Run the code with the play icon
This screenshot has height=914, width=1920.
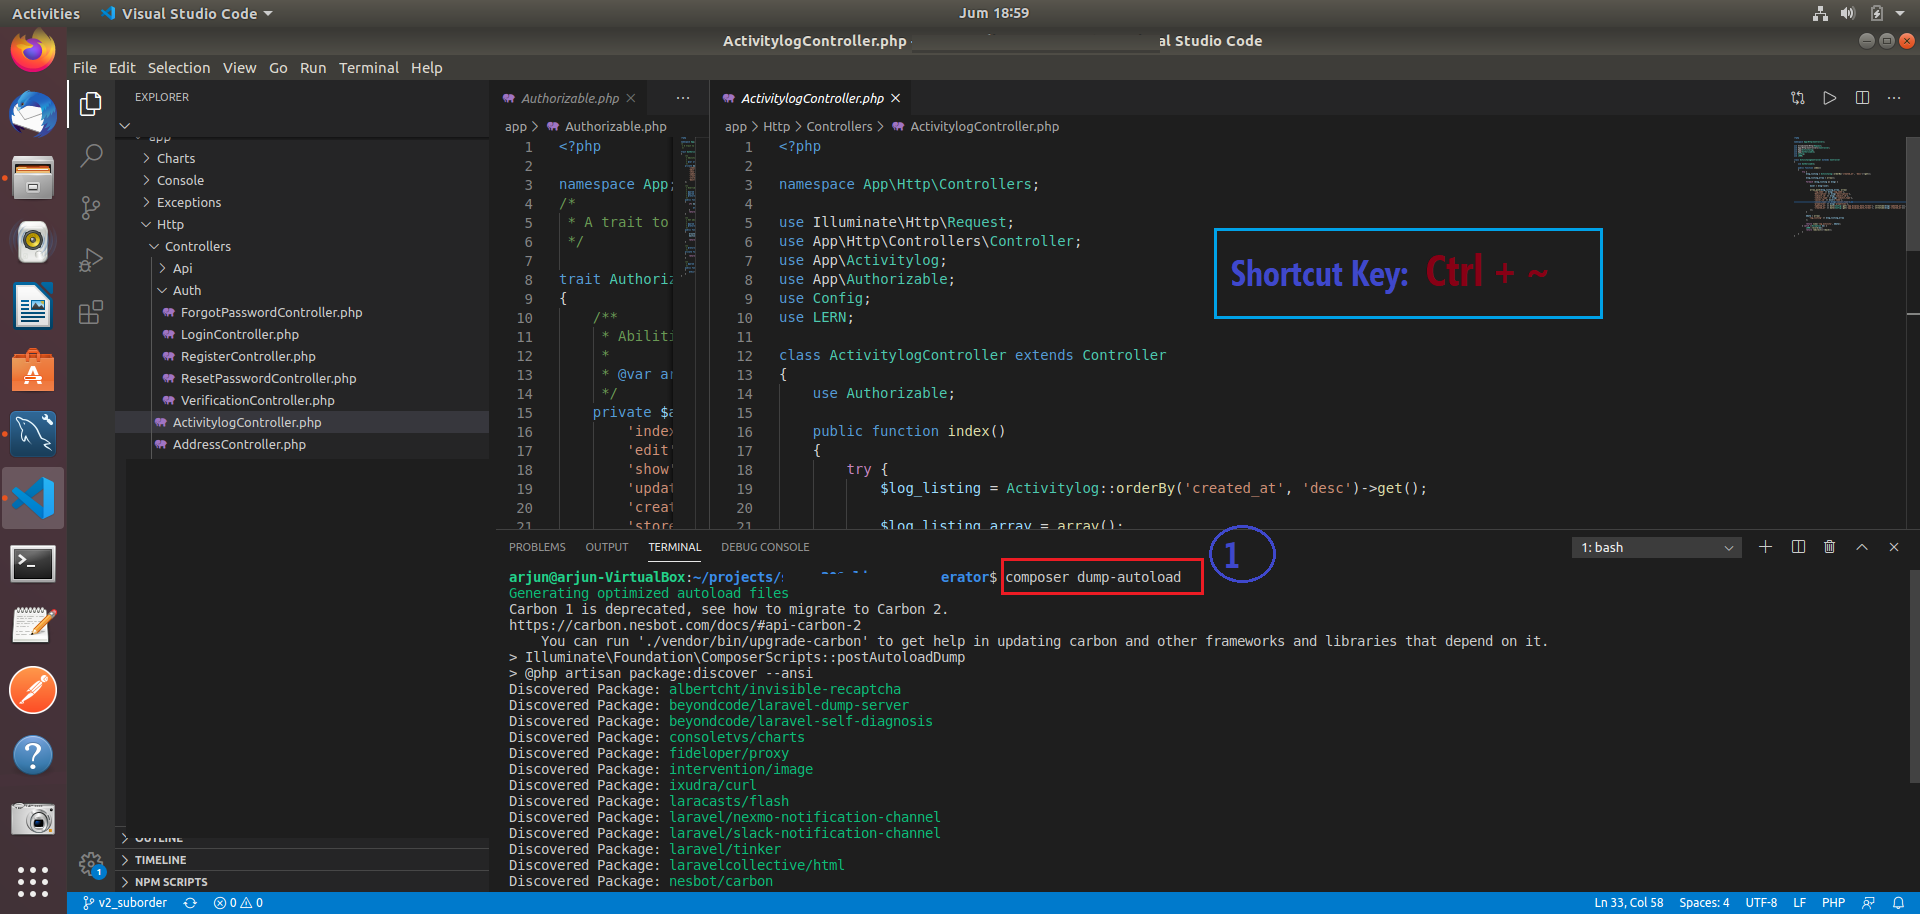(x=1829, y=98)
